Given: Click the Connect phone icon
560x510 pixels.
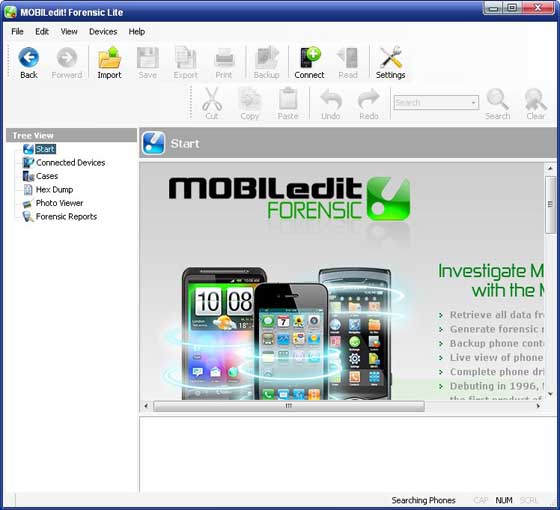Looking at the screenshot, I should point(310,57).
